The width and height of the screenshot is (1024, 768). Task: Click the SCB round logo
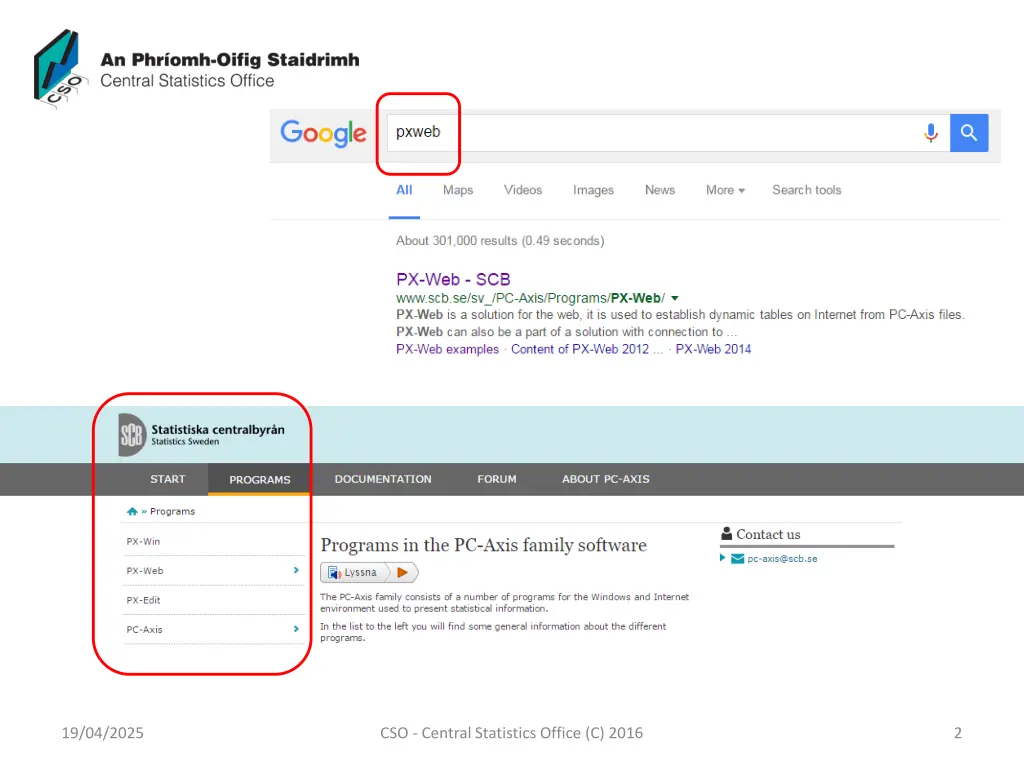[131, 435]
